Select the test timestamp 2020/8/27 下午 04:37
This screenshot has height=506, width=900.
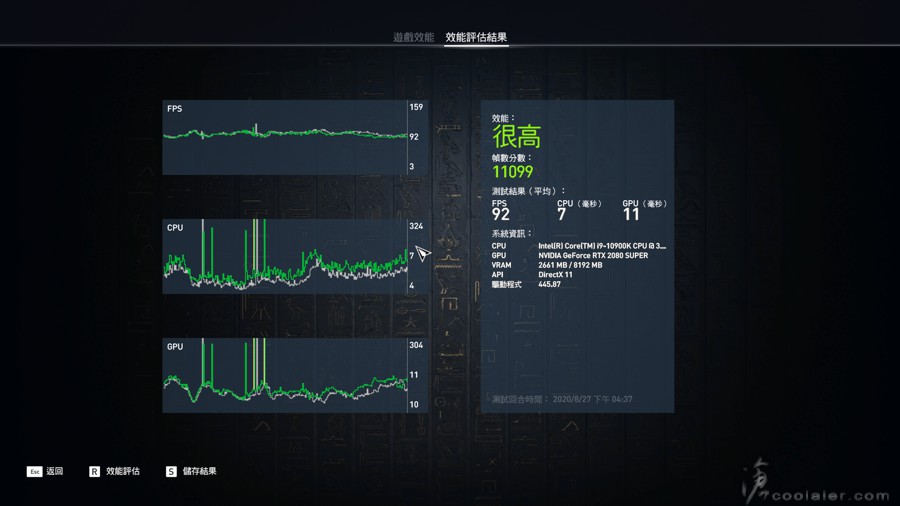click(592, 399)
